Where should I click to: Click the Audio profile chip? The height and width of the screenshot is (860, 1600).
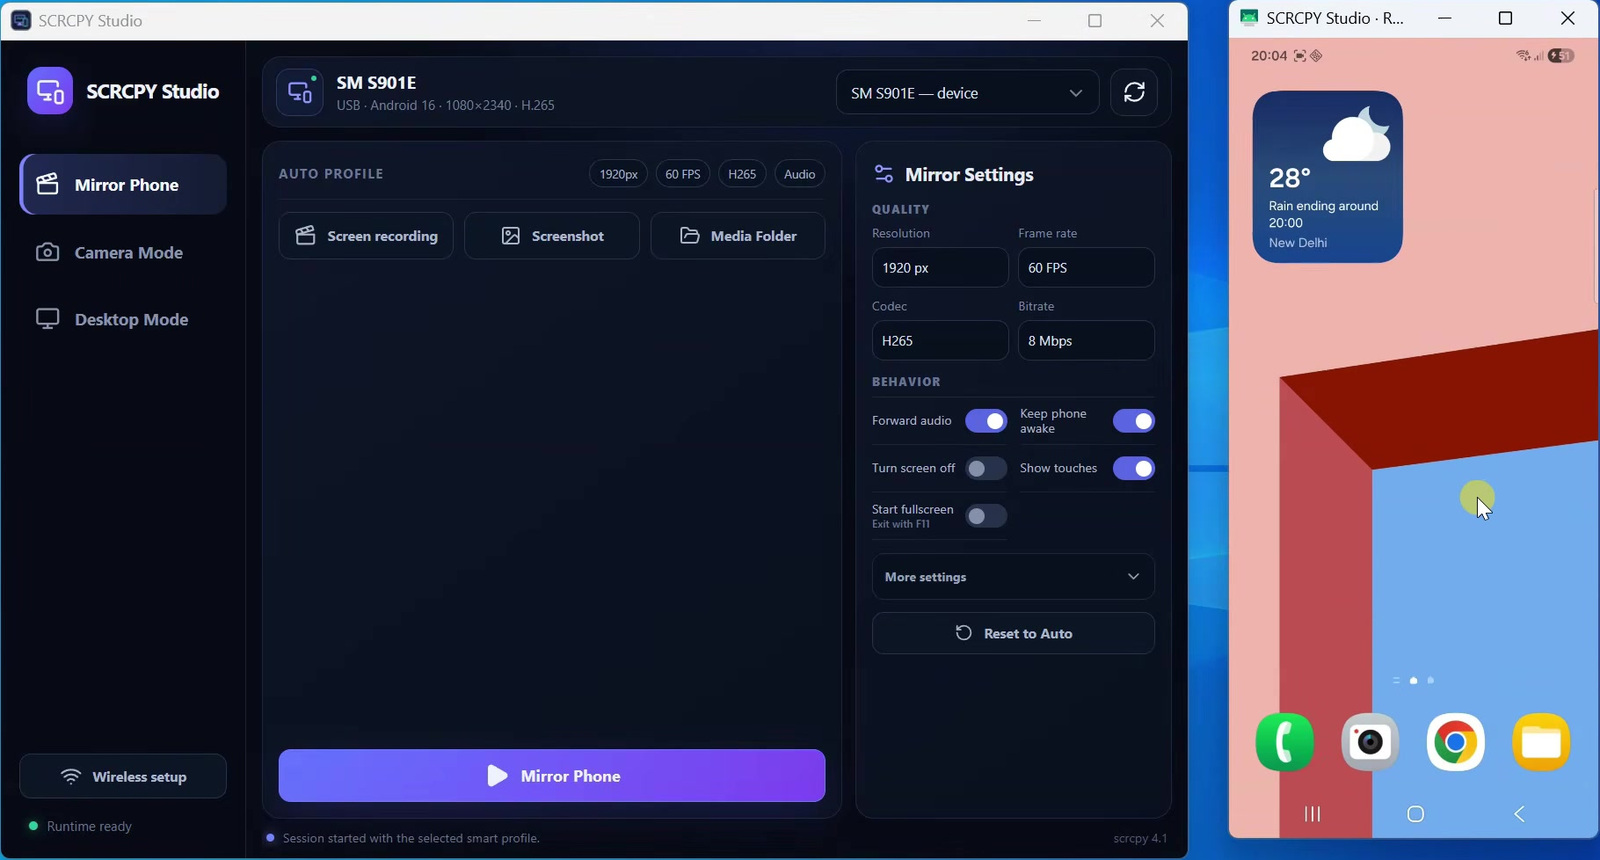799,174
